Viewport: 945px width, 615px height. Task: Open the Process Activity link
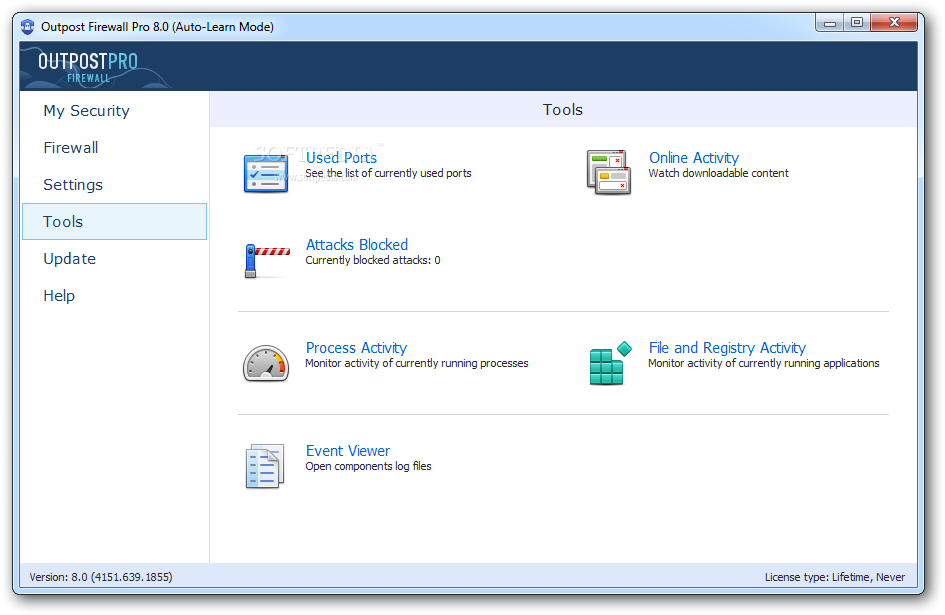click(x=356, y=348)
